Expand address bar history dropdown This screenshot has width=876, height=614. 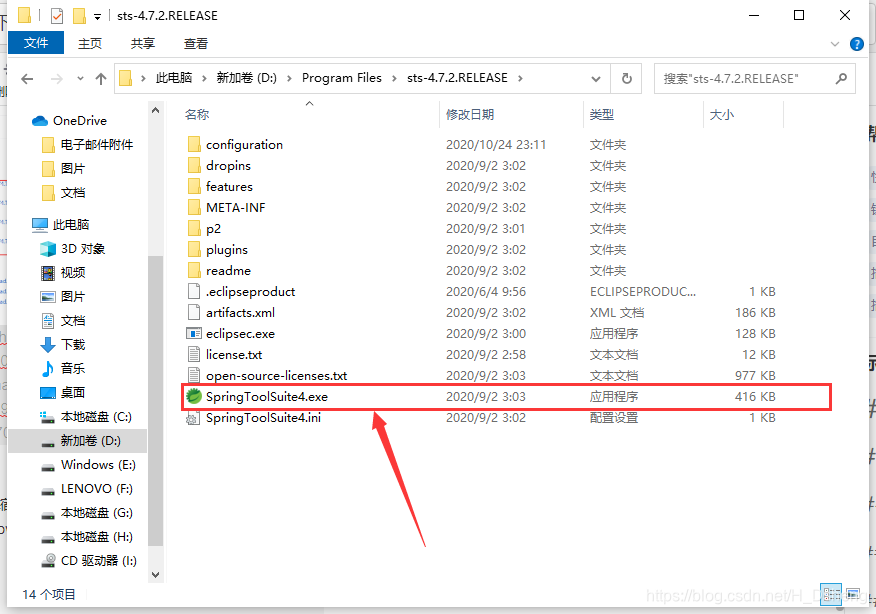pyautogui.click(x=596, y=79)
